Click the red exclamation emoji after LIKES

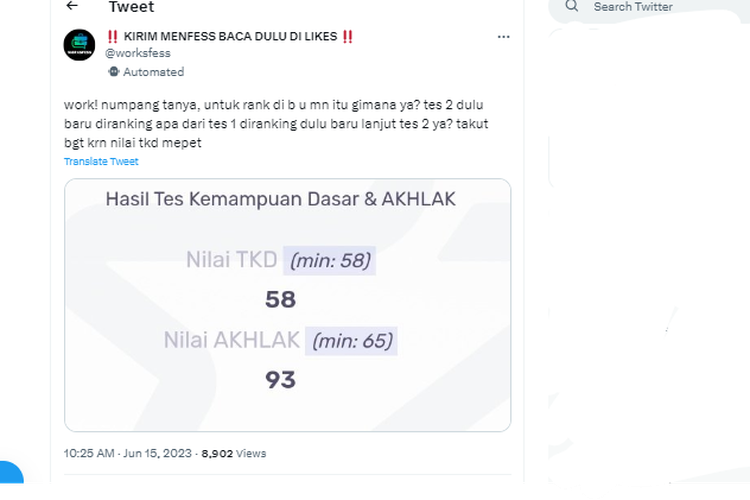pyautogui.click(x=348, y=36)
